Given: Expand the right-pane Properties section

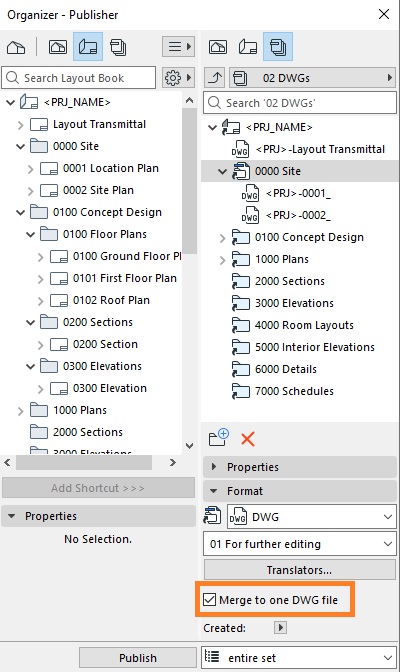Looking at the screenshot, I should (x=300, y=467).
